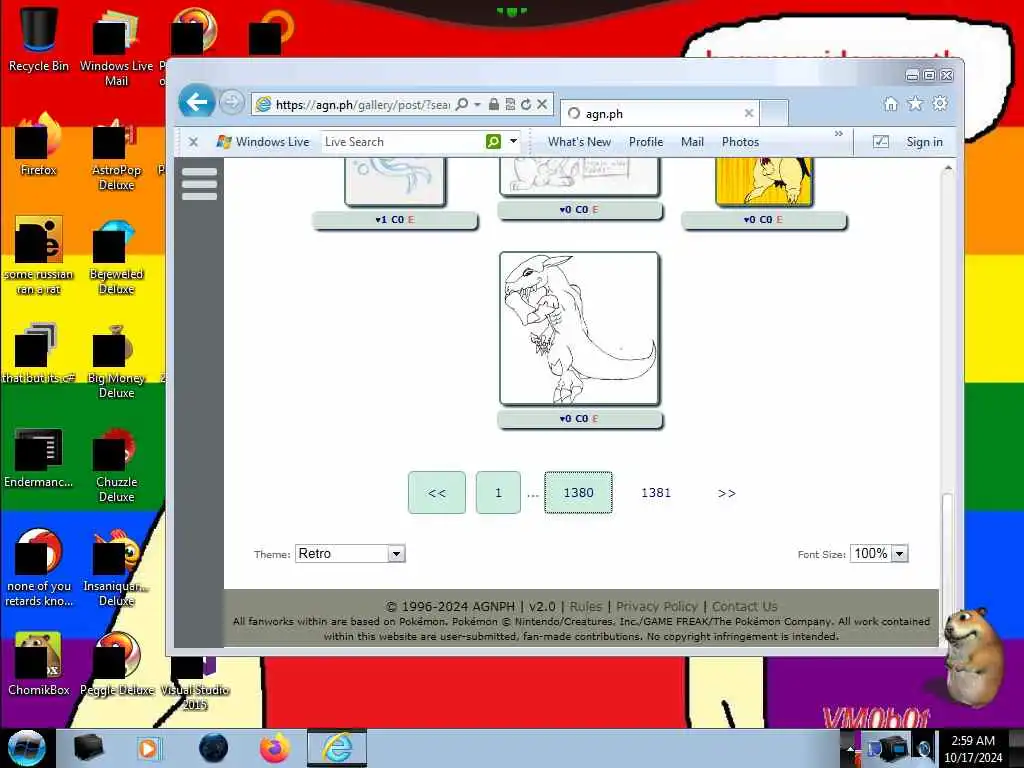
Task: Click the Windows Live logo button
Action: pyautogui.click(x=263, y=142)
